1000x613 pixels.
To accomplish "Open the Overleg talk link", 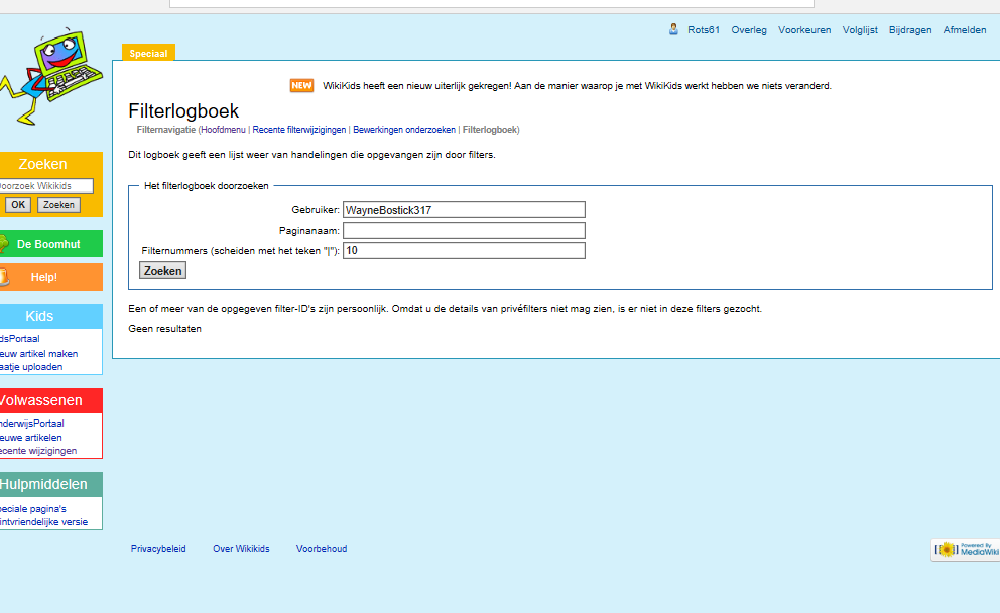I will coord(749,30).
